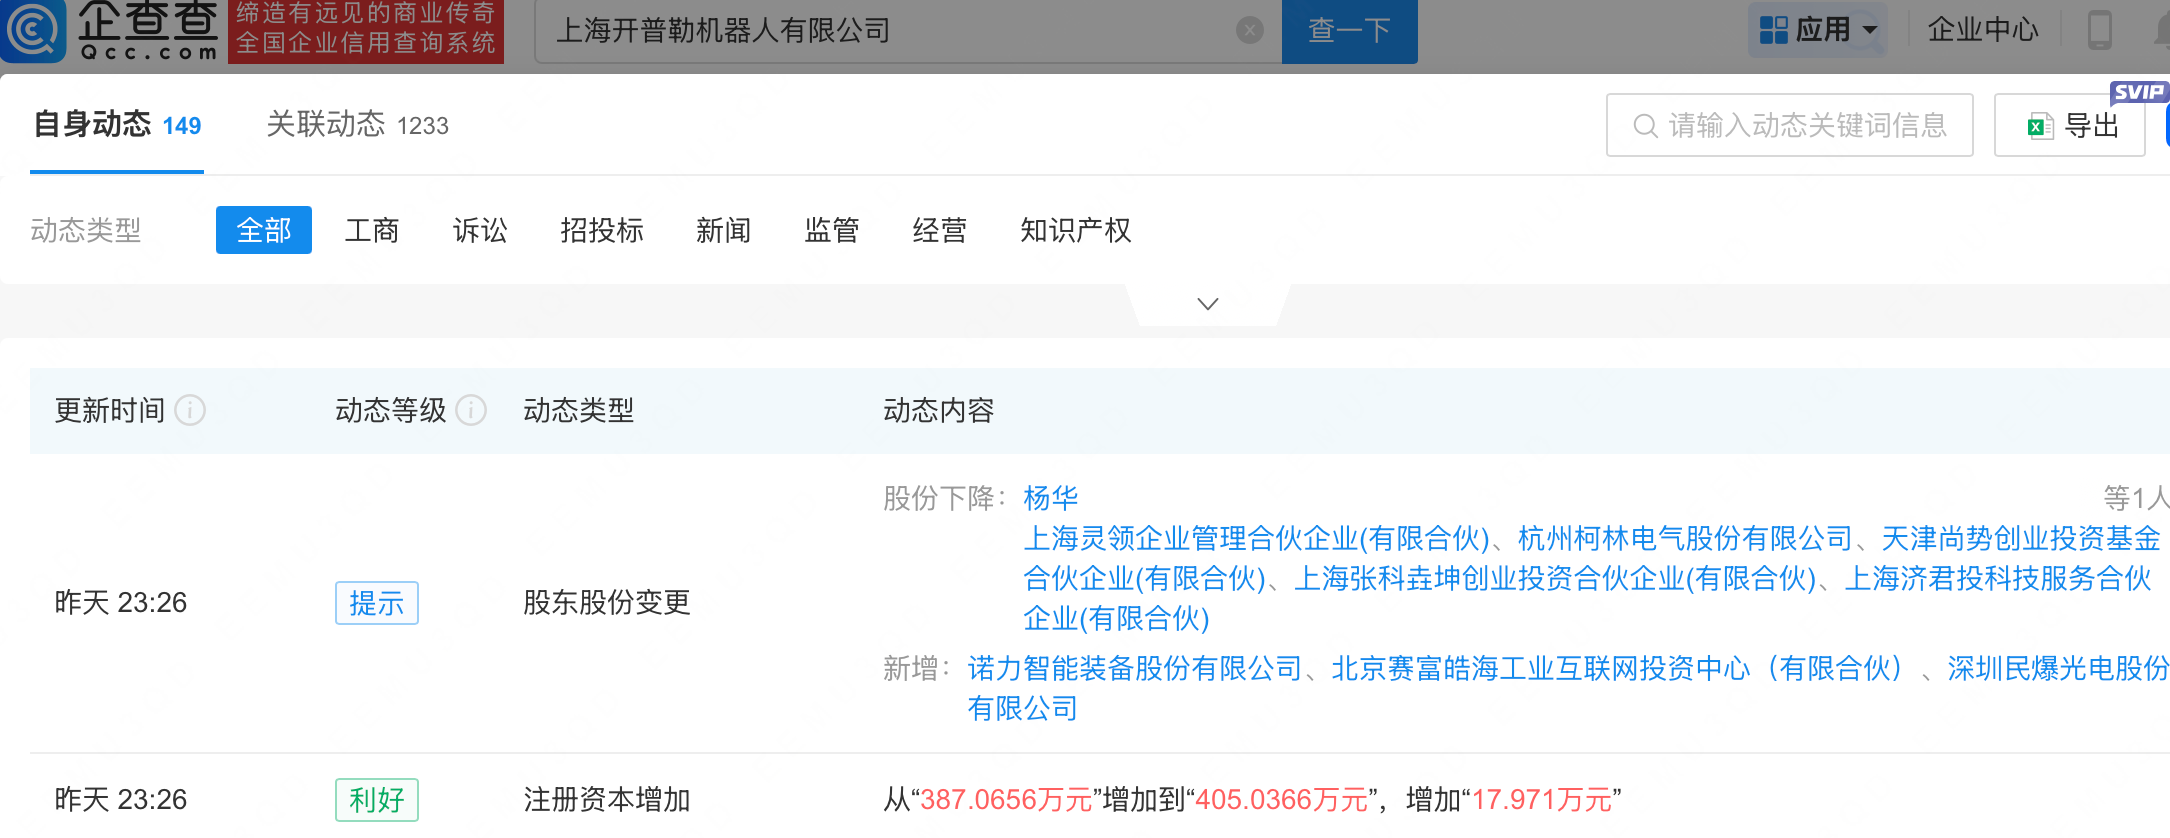Screen dimensions: 2170x838
Task: Filter by 诉讼 type
Action: pos(480,231)
